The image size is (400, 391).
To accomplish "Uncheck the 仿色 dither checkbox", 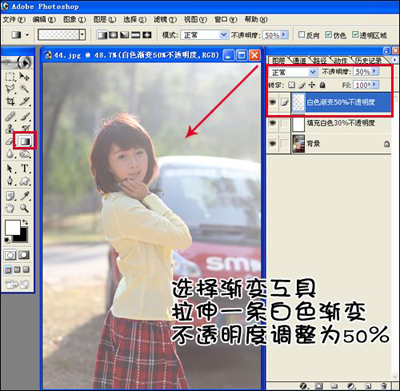I will [x=328, y=35].
